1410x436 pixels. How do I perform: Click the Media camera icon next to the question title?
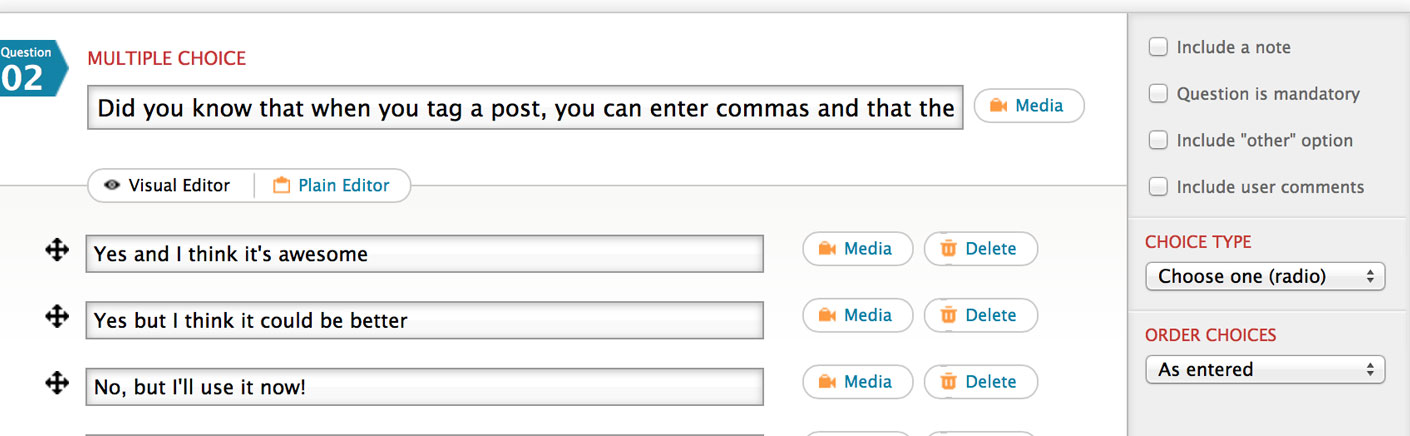tap(997, 106)
